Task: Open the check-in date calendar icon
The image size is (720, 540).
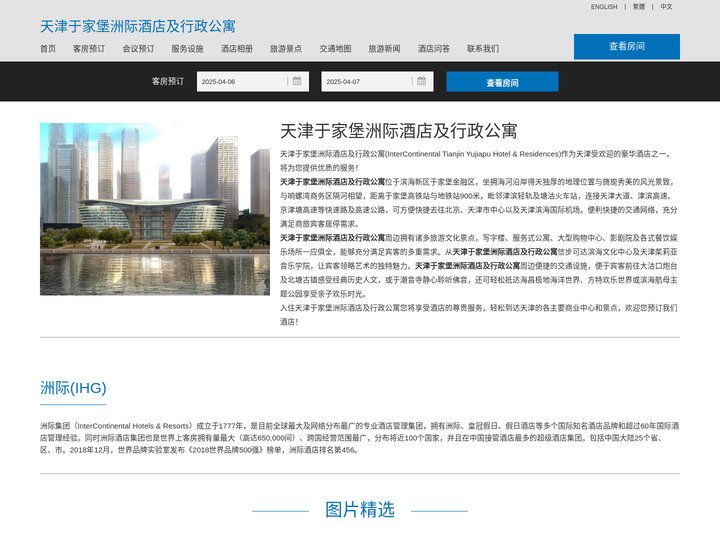Action: coord(297,81)
